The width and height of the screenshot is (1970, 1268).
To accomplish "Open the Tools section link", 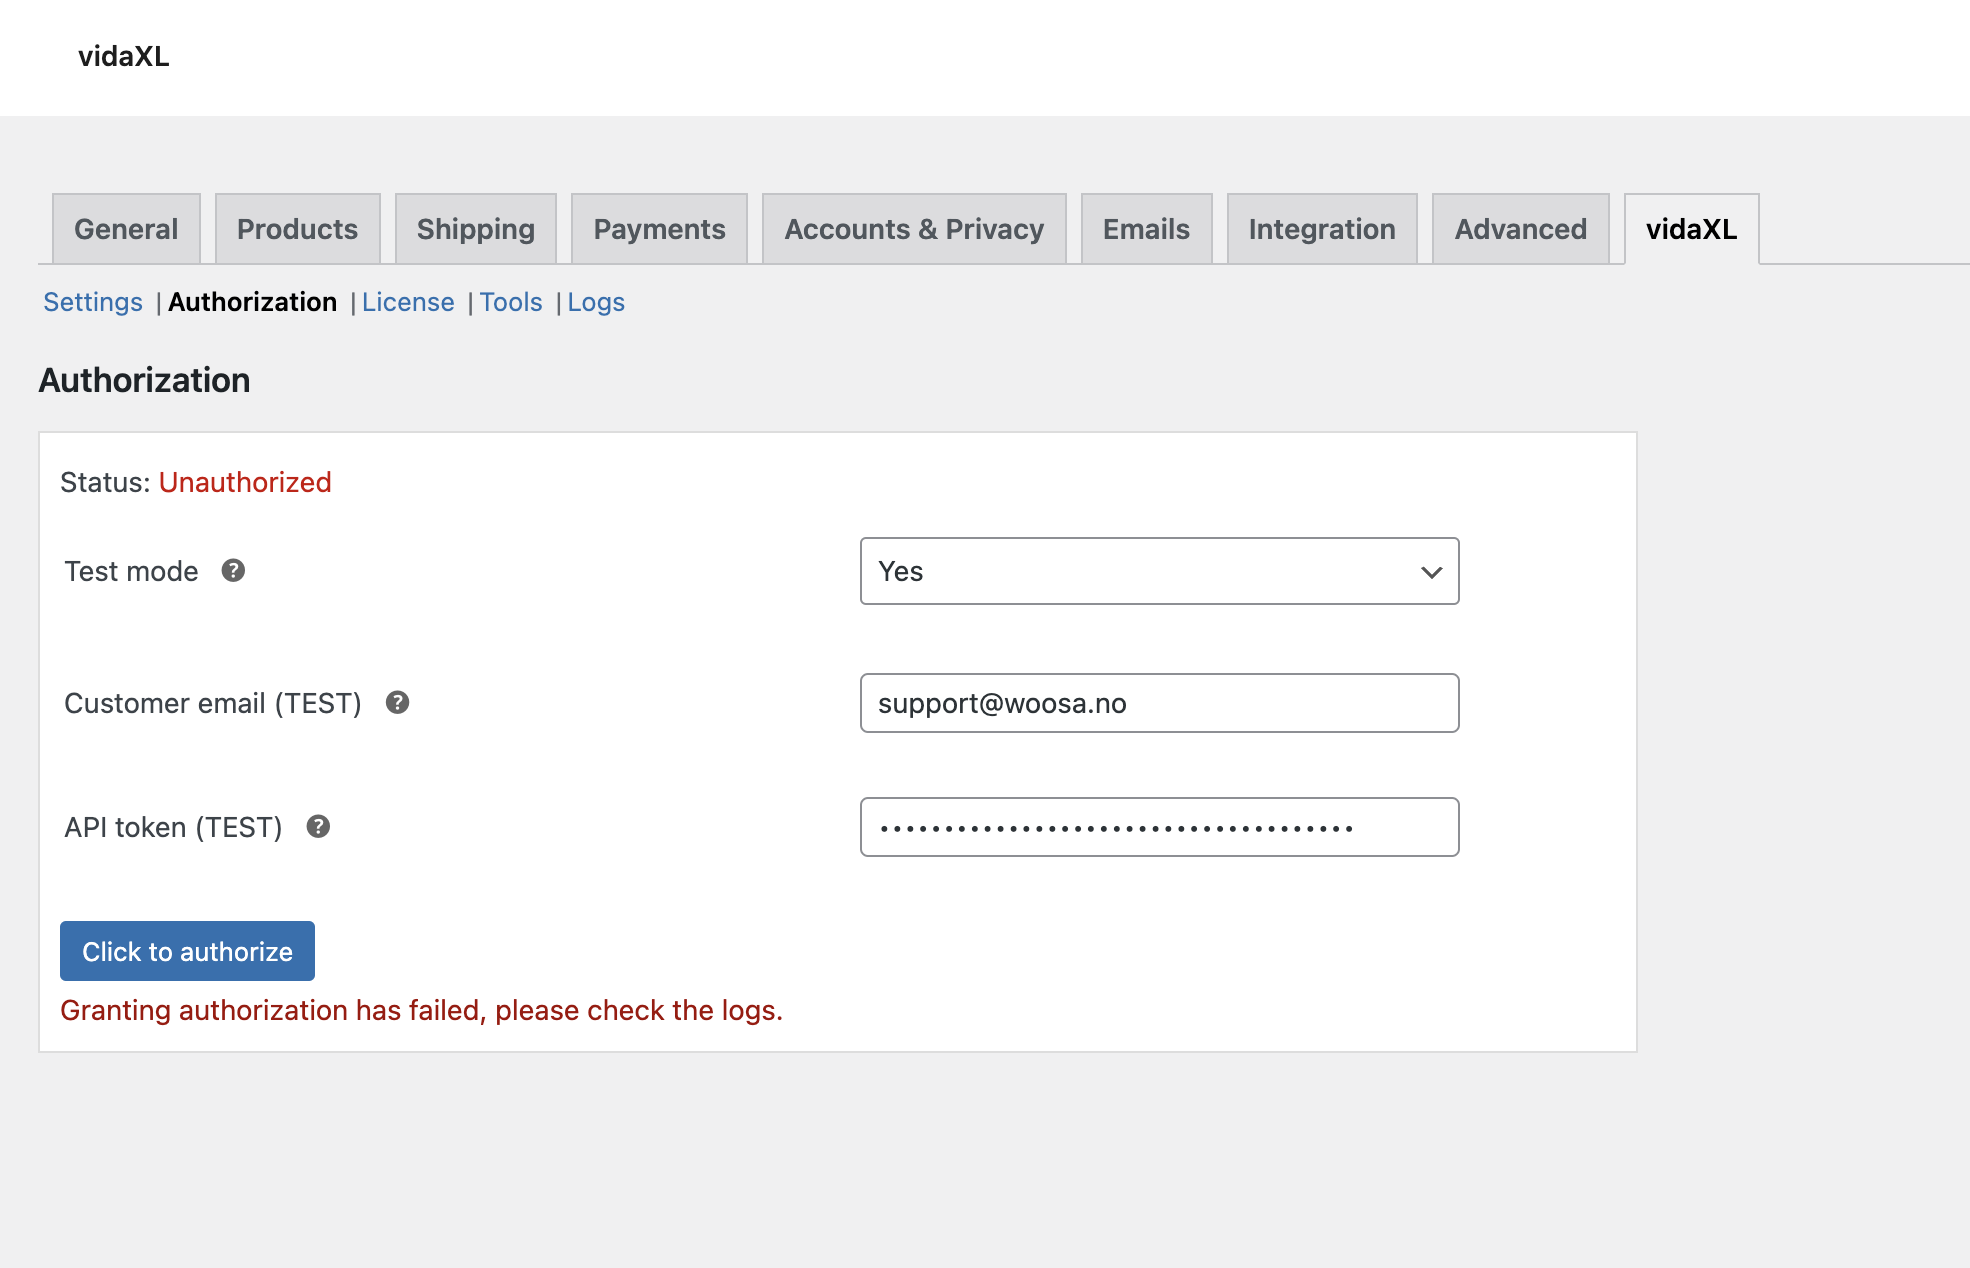I will [511, 302].
